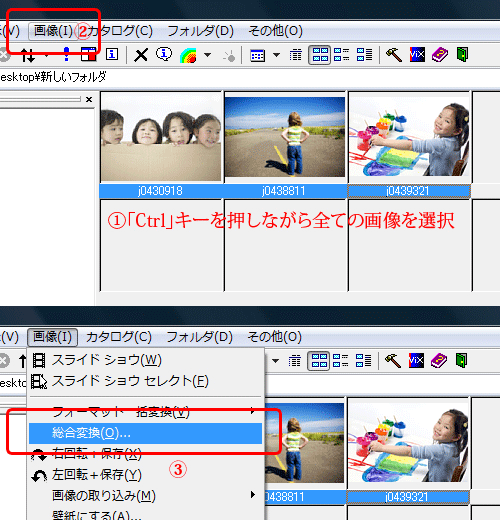Expand the フォーマット一括変換(V) submenu
The height and width of the screenshot is (520, 500).
(145, 413)
